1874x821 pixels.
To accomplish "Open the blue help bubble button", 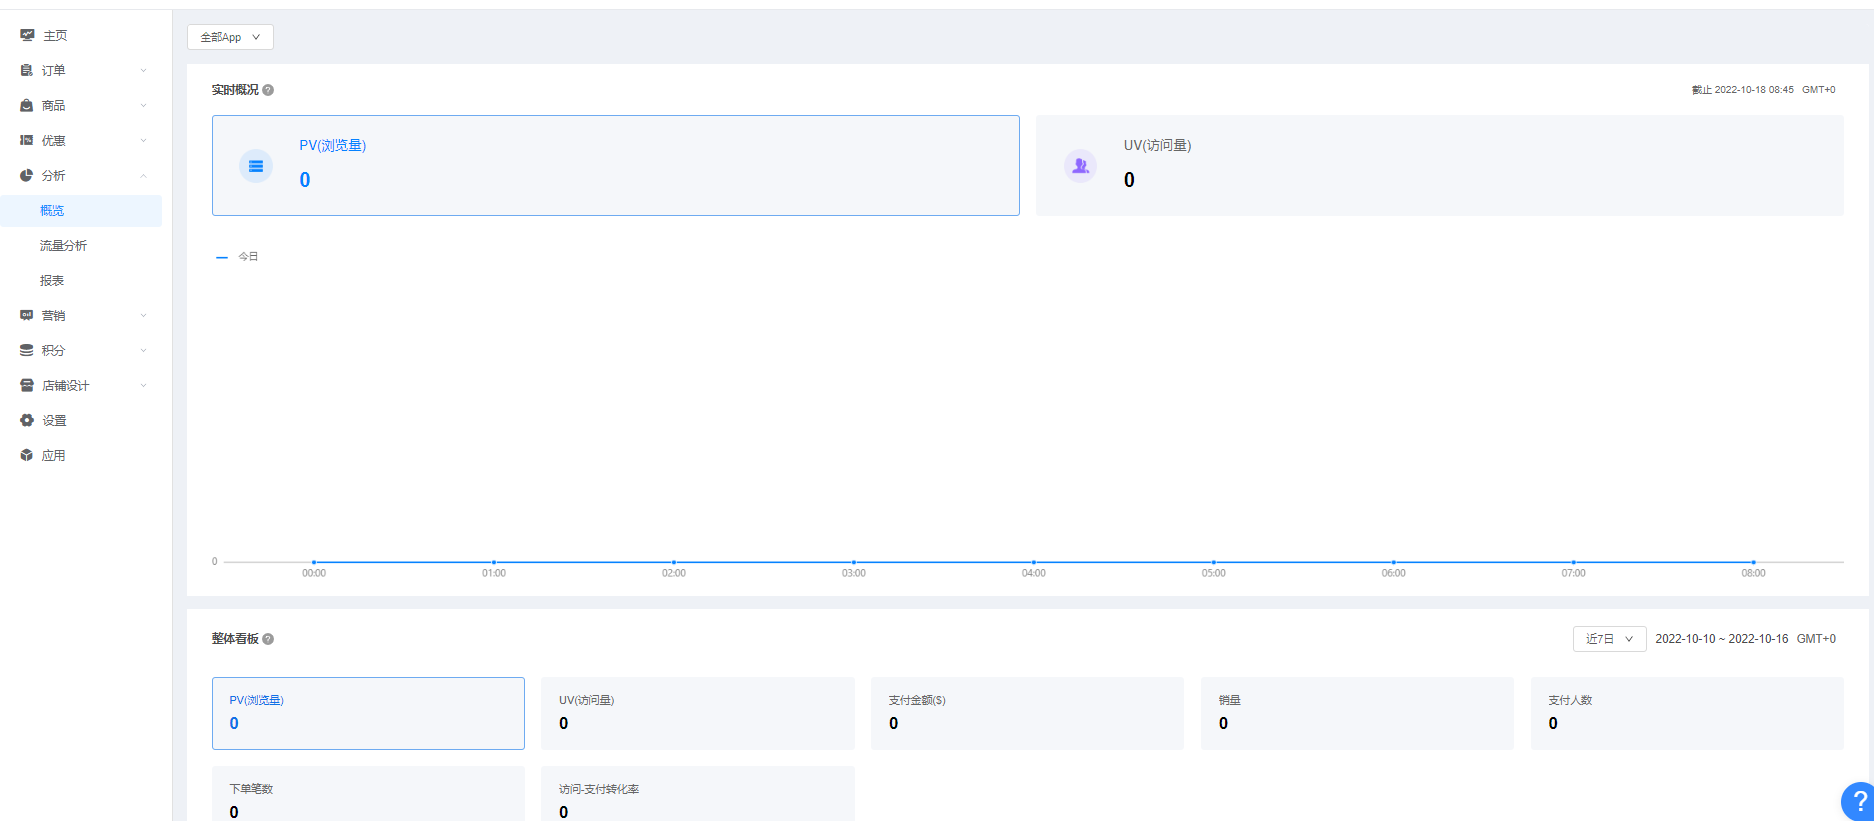I will (x=1858, y=801).
